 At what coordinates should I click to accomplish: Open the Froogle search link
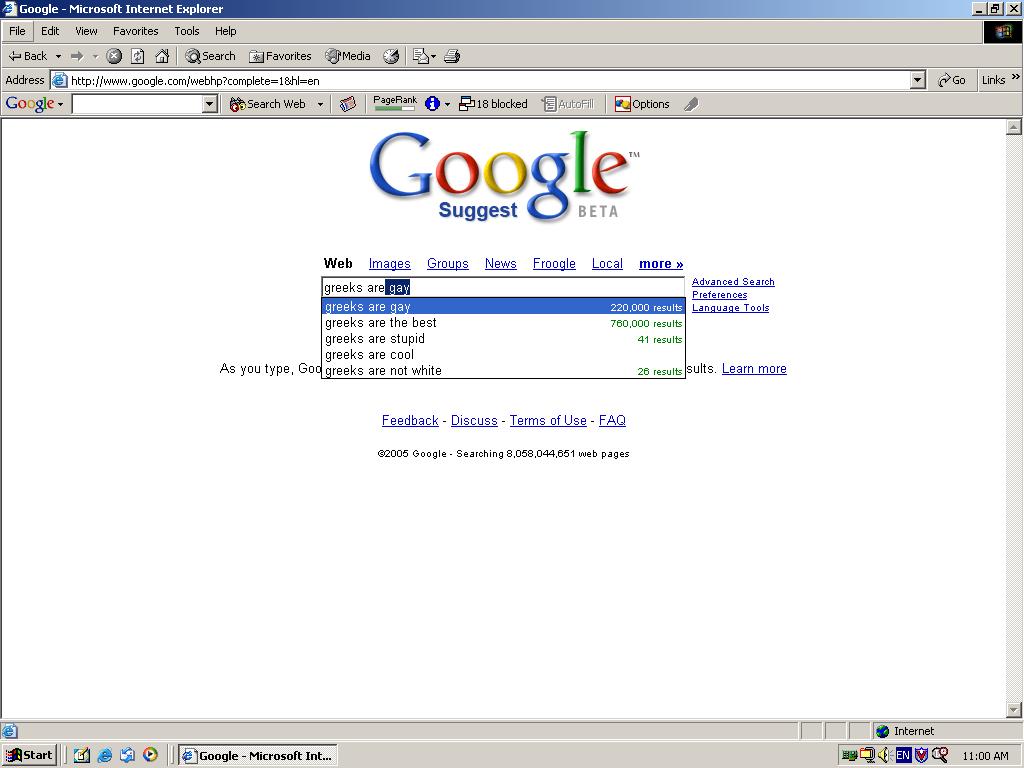pos(554,263)
